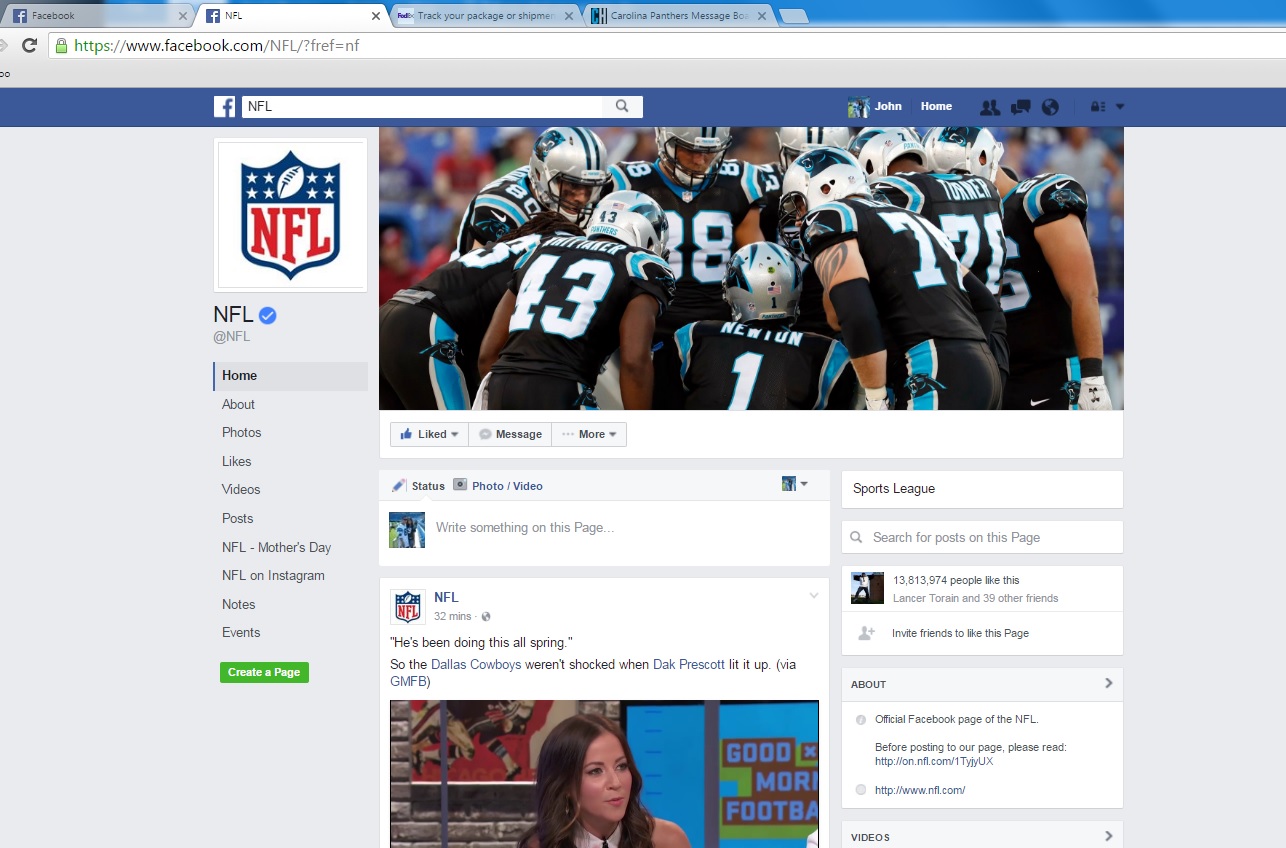Open a new browser tab button
The height and width of the screenshot is (848, 1286).
click(794, 15)
